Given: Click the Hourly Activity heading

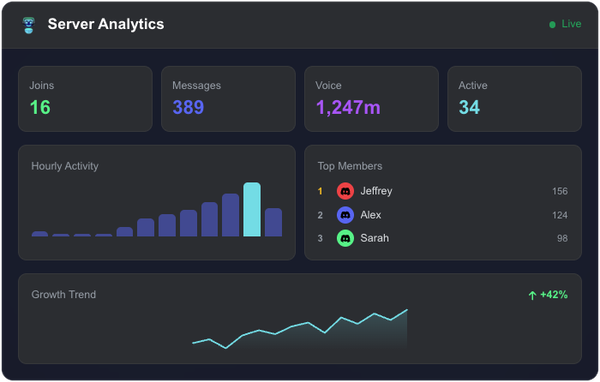Looking at the screenshot, I should pyautogui.click(x=65, y=166).
